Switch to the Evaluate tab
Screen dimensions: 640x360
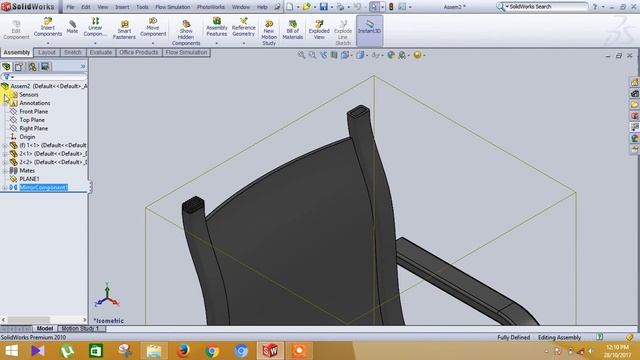pyautogui.click(x=101, y=52)
